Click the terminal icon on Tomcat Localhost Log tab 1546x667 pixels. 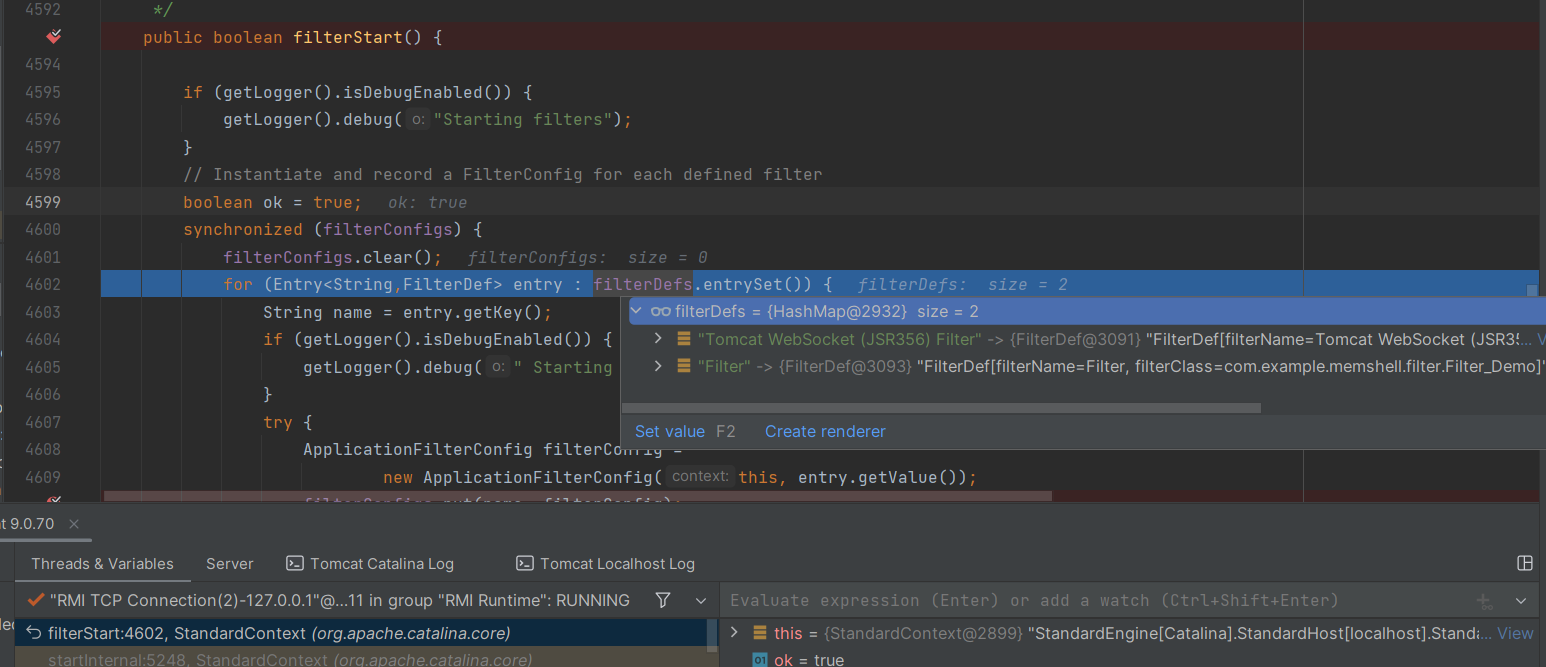(524, 563)
